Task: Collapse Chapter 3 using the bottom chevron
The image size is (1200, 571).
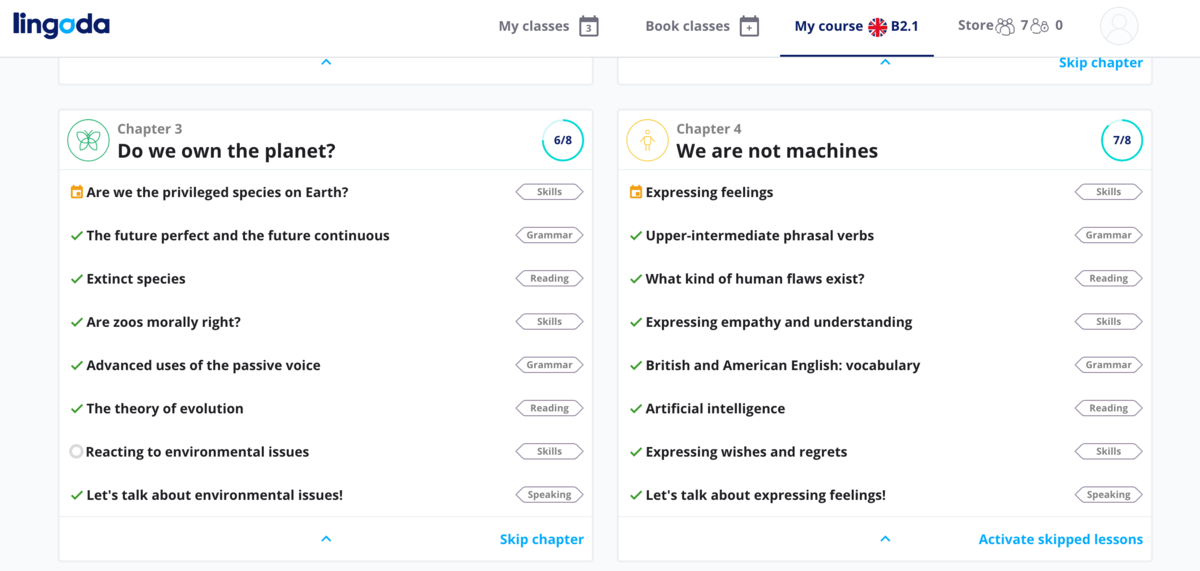Action: pos(326,539)
